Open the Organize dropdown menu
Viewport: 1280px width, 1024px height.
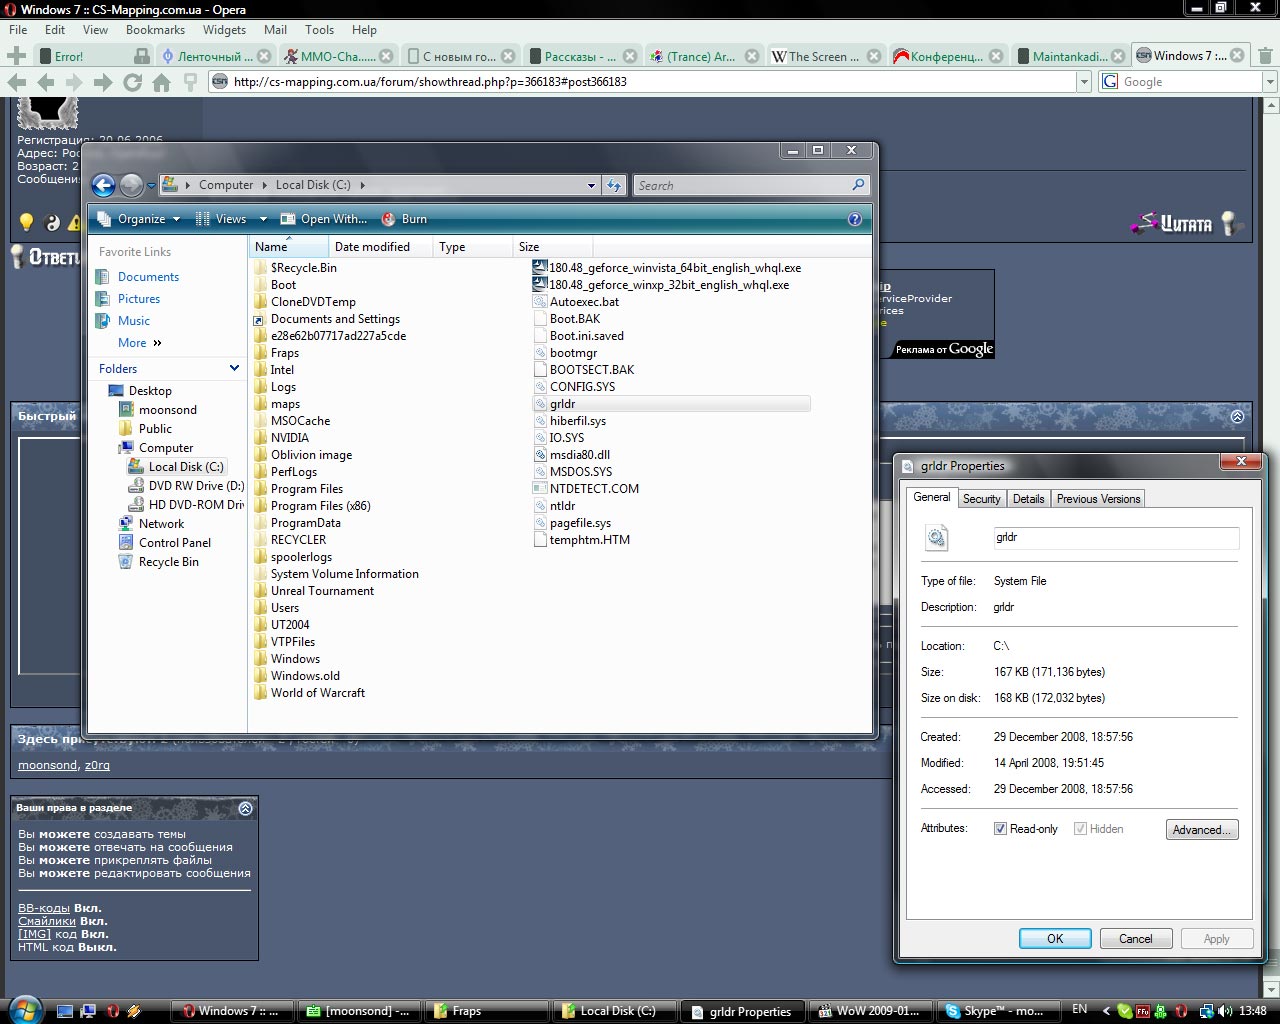(139, 219)
